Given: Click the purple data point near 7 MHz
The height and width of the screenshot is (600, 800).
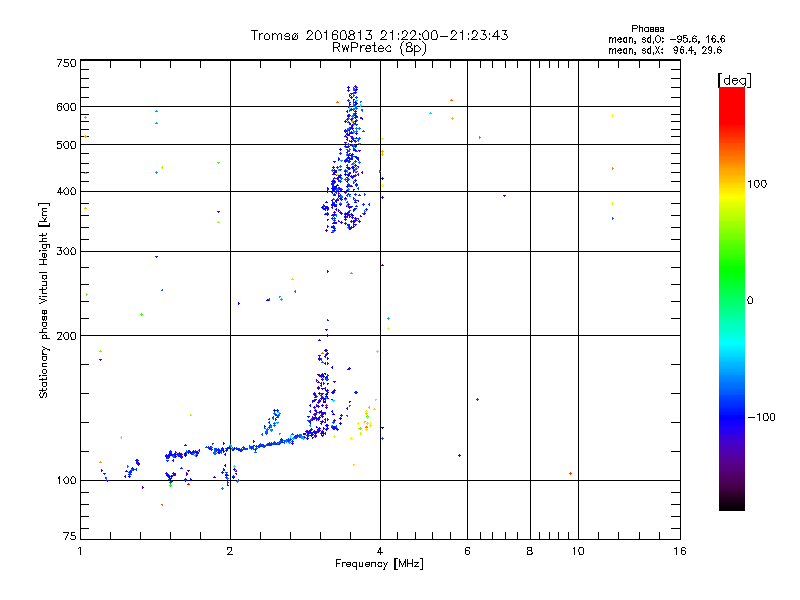Looking at the screenshot, I should tap(505, 195).
